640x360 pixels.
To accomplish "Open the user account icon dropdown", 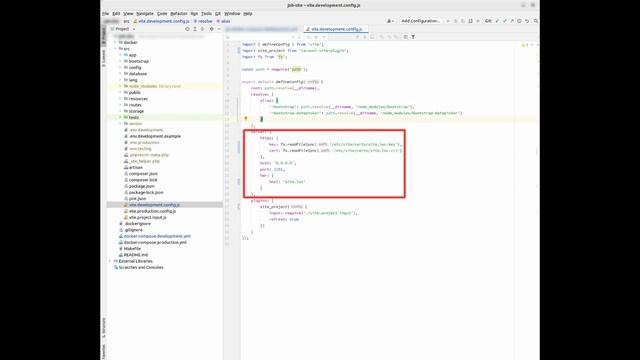I will click(390, 21).
